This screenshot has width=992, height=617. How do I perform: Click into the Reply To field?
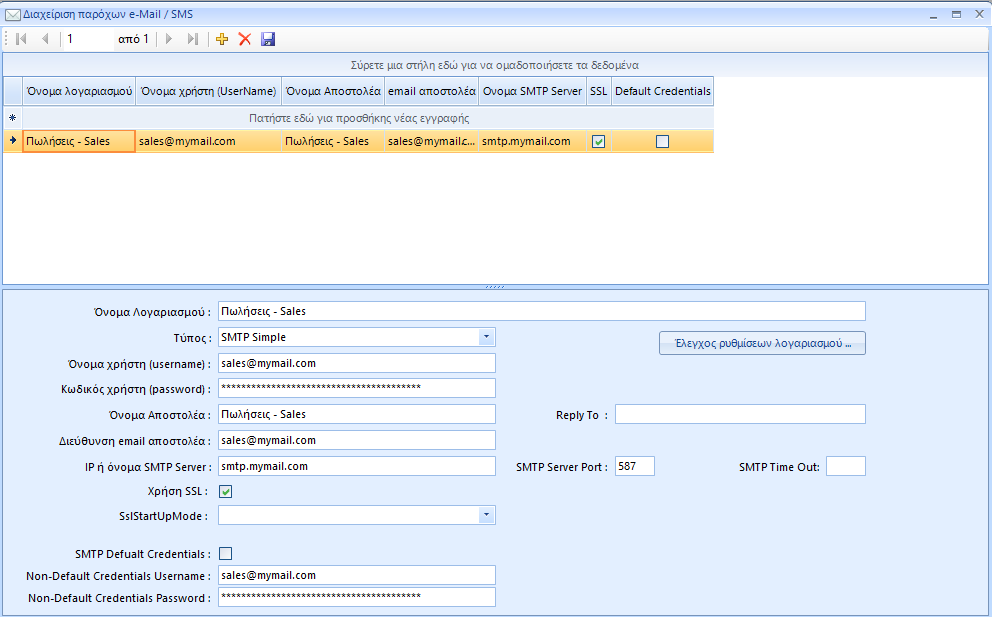tap(740, 414)
